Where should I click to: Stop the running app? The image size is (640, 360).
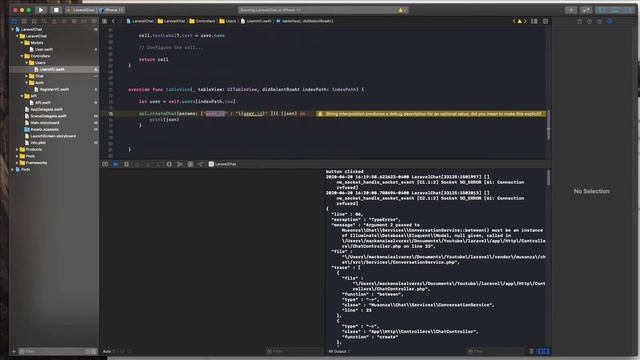(x=56, y=10)
